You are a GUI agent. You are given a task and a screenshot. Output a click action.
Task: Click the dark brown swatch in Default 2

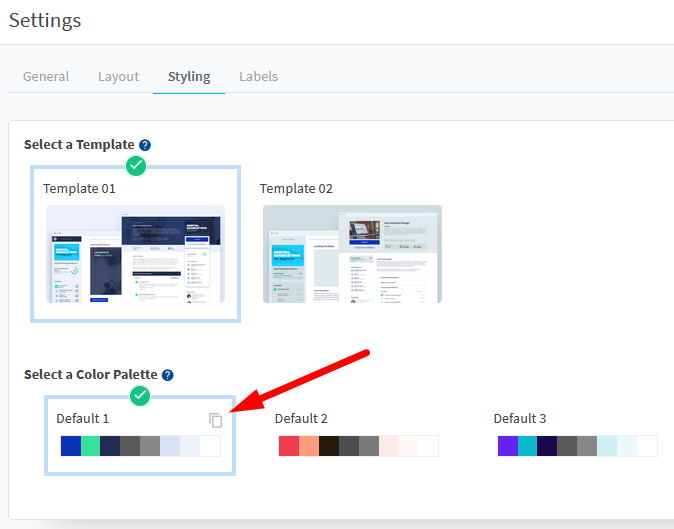pos(329,446)
